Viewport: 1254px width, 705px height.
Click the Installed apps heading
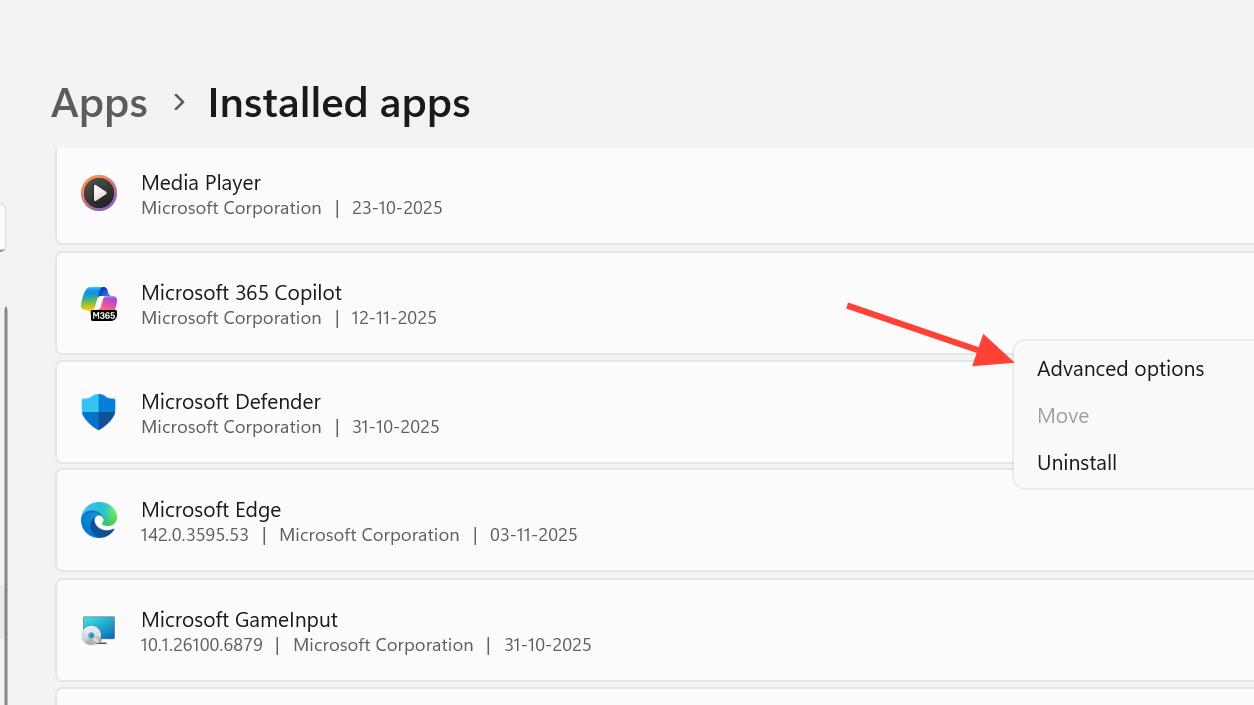tap(339, 103)
